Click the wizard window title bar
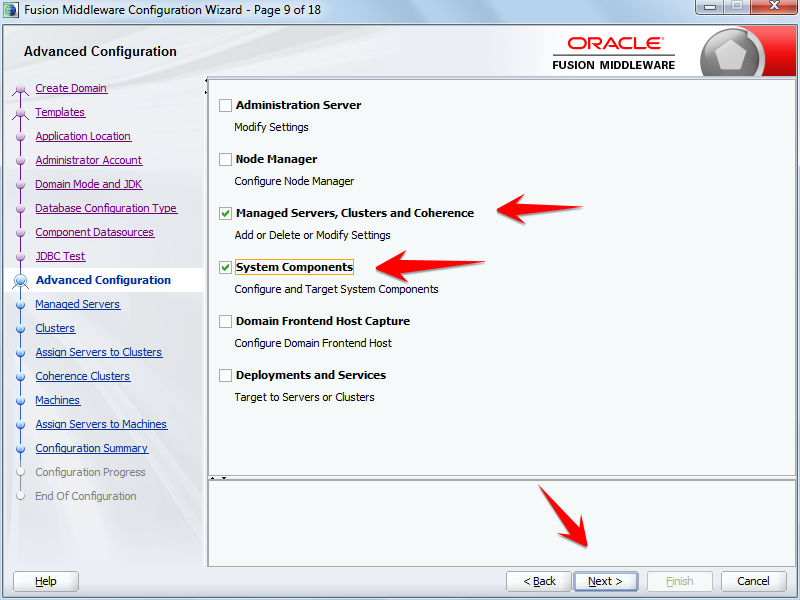Image resolution: width=800 pixels, height=600 pixels. 300,10
